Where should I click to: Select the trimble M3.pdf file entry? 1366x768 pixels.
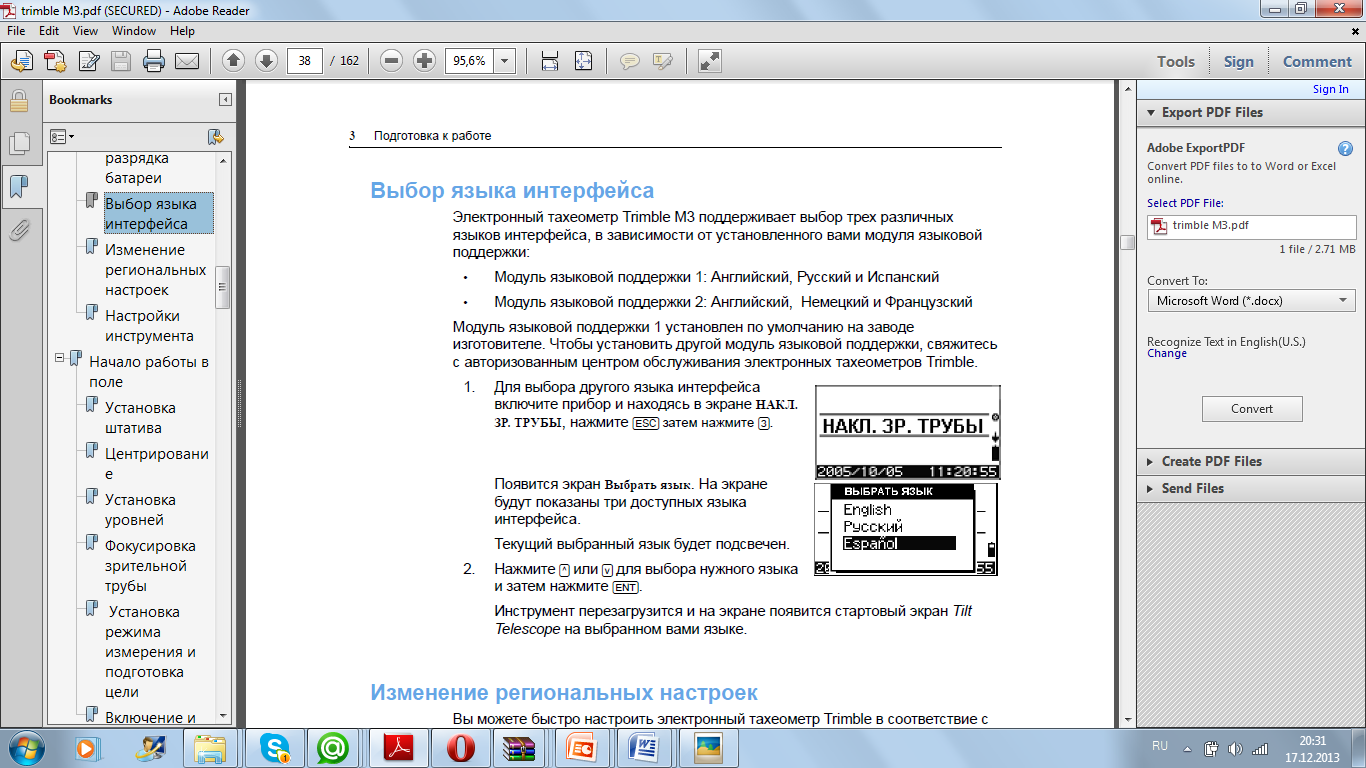coord(1251,226)
